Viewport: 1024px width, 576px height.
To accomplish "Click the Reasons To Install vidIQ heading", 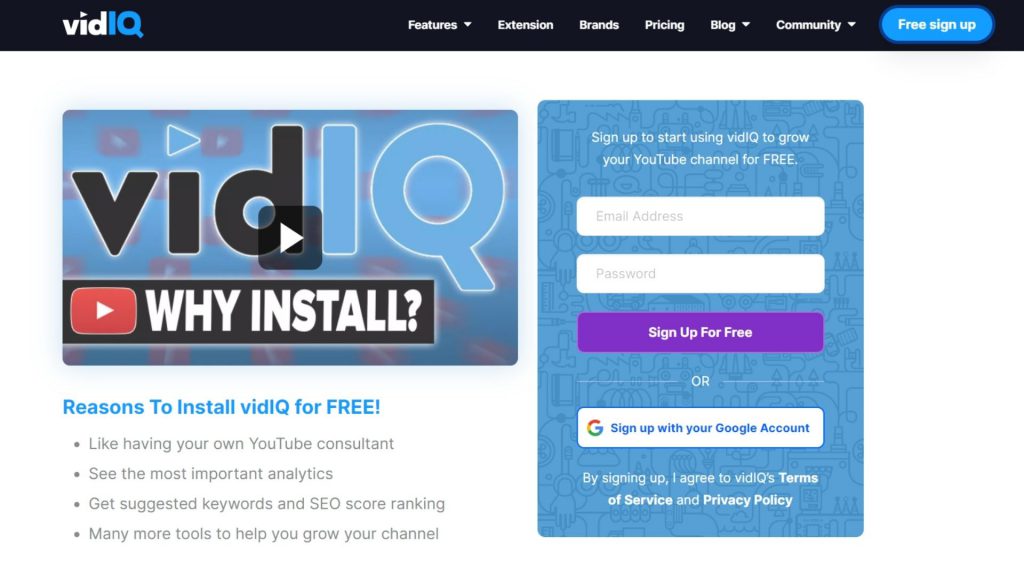I will (x=221, y=407).
